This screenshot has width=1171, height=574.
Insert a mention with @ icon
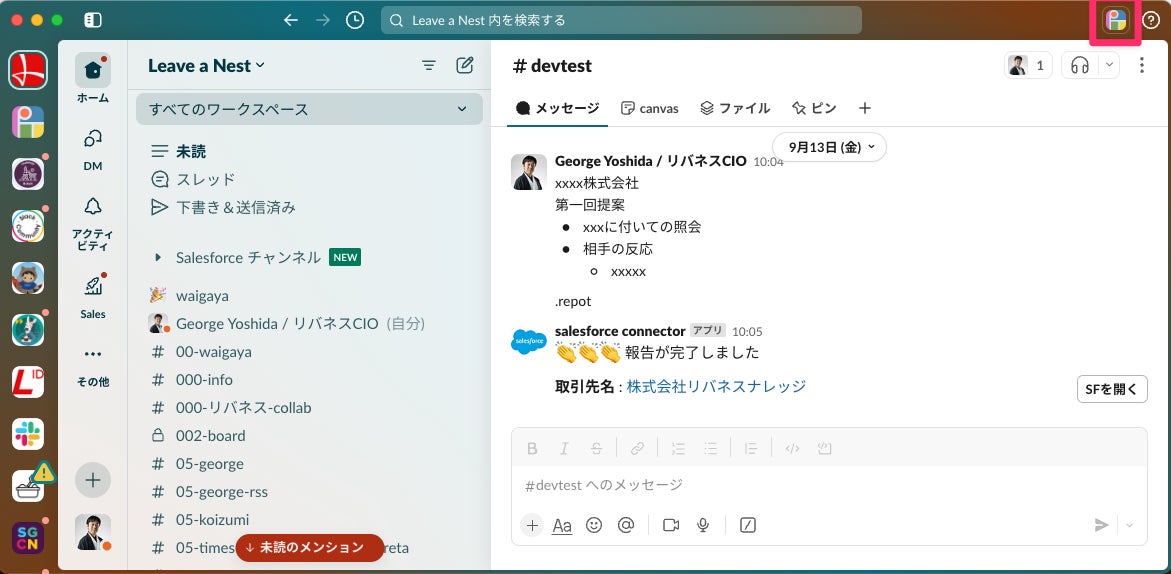626,525
